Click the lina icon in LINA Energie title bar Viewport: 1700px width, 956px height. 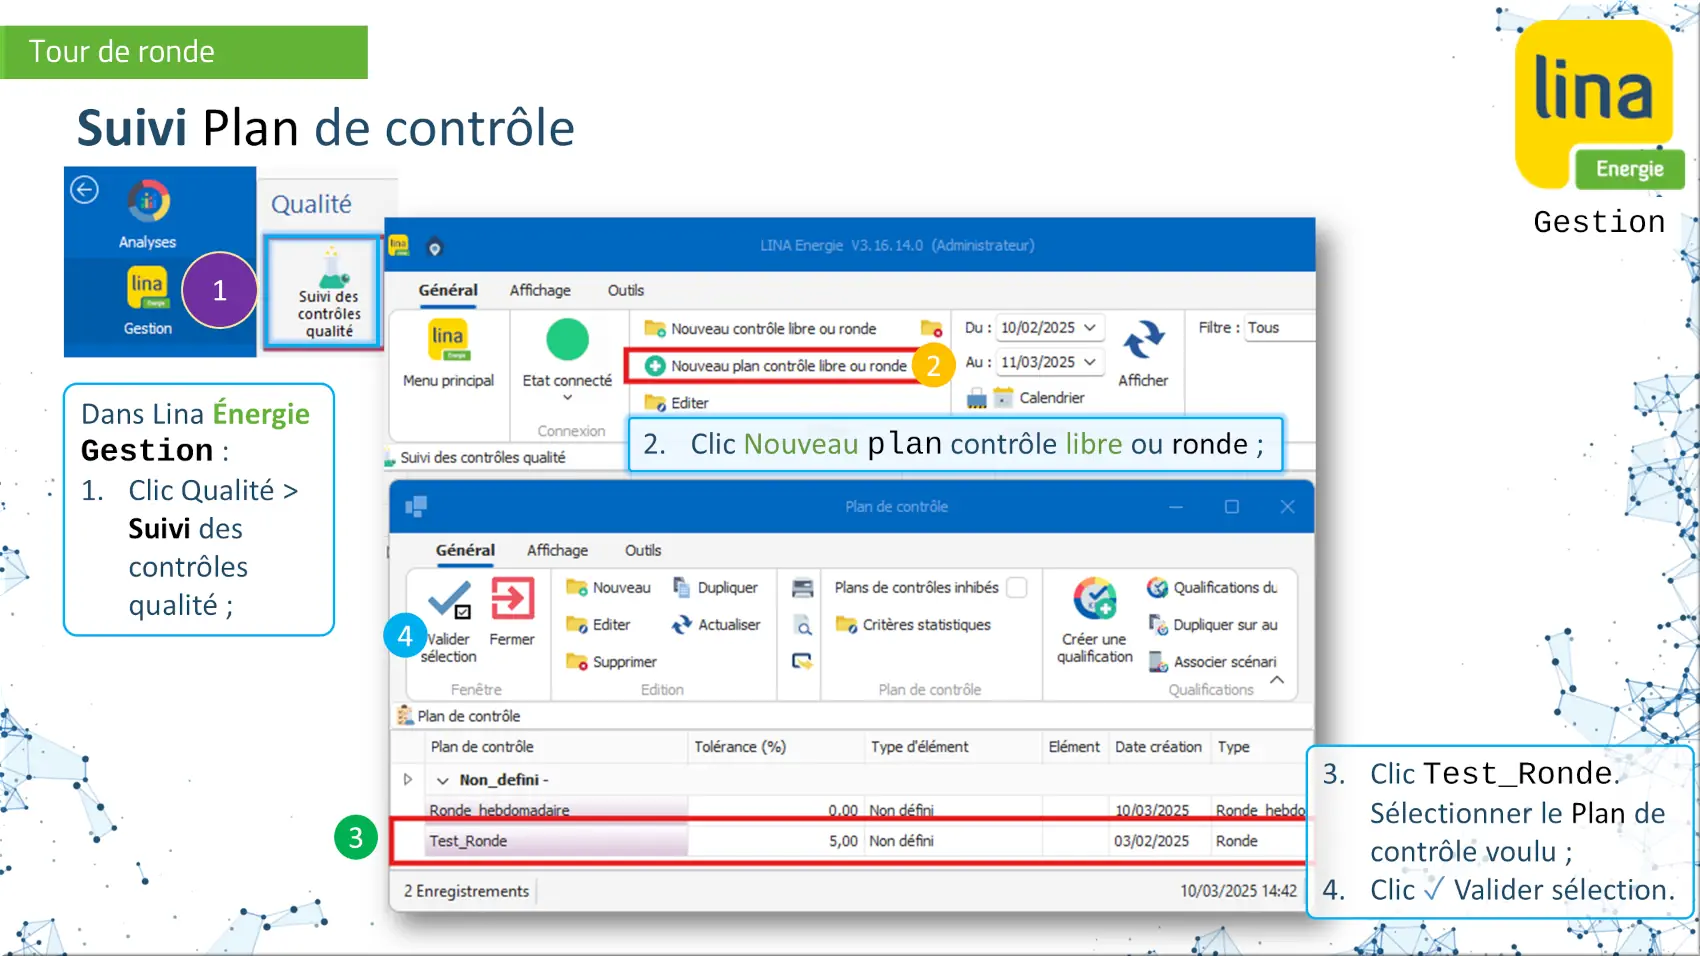(399, 245)
